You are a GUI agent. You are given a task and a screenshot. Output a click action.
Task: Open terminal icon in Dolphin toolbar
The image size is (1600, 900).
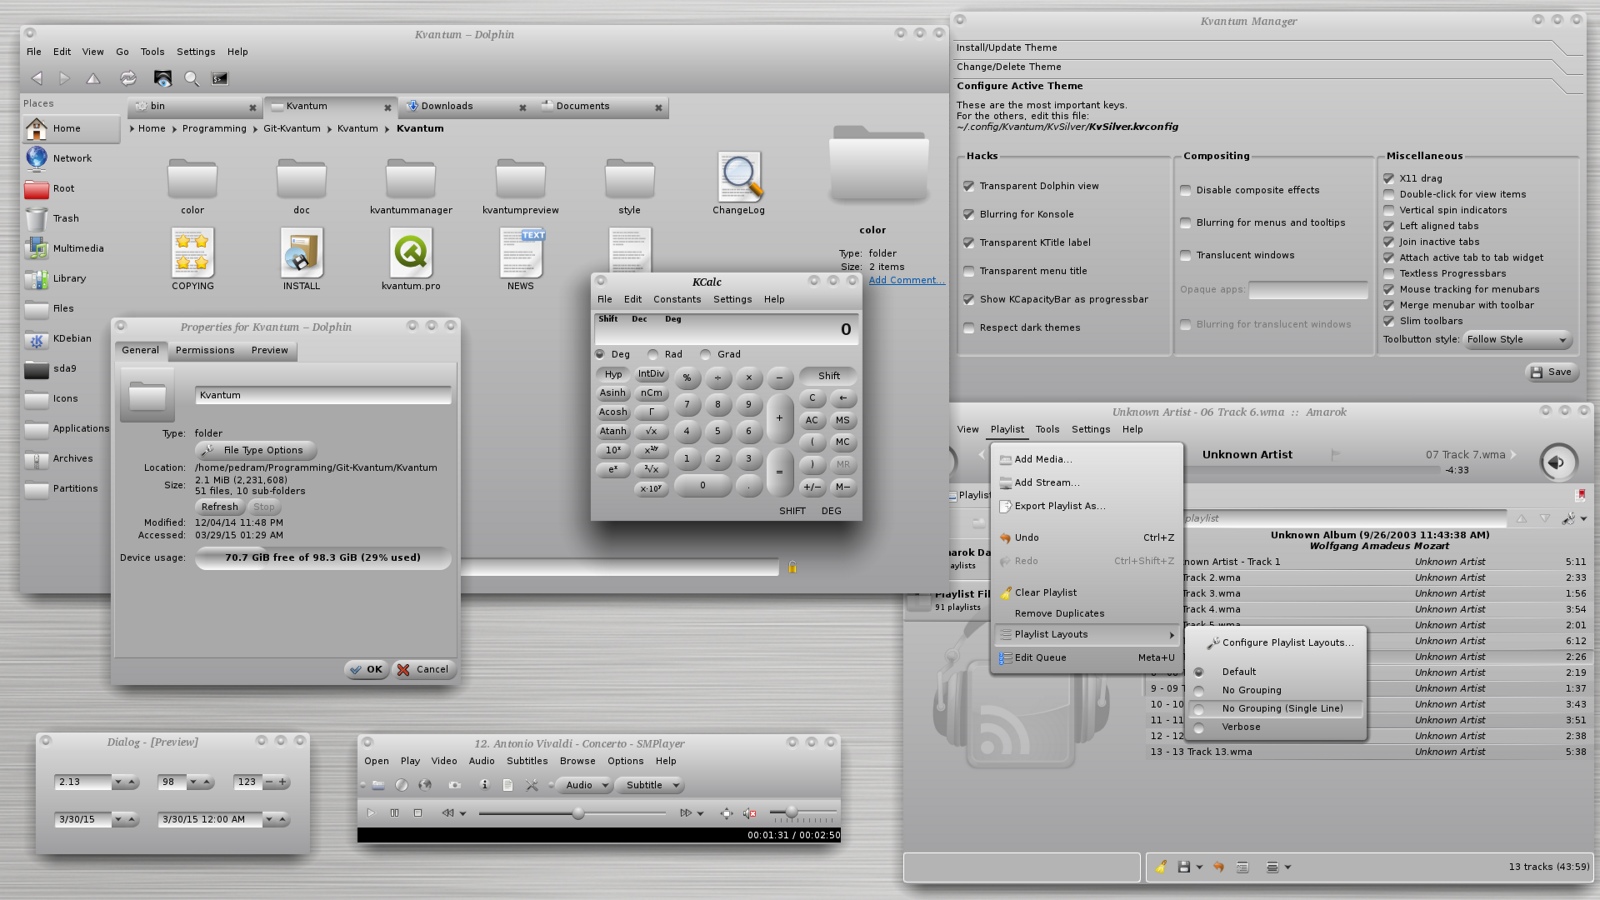[220, 78]
